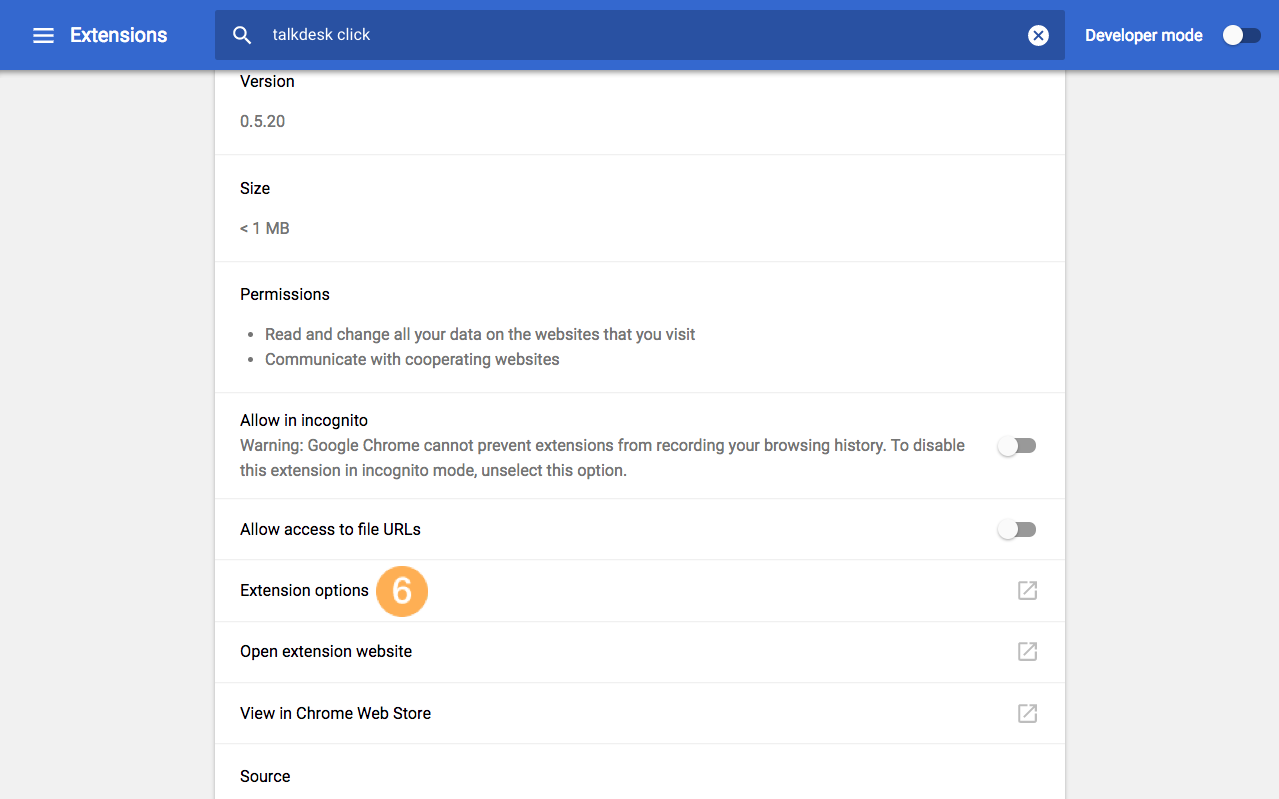Click the Version heading

pos(267,81)
